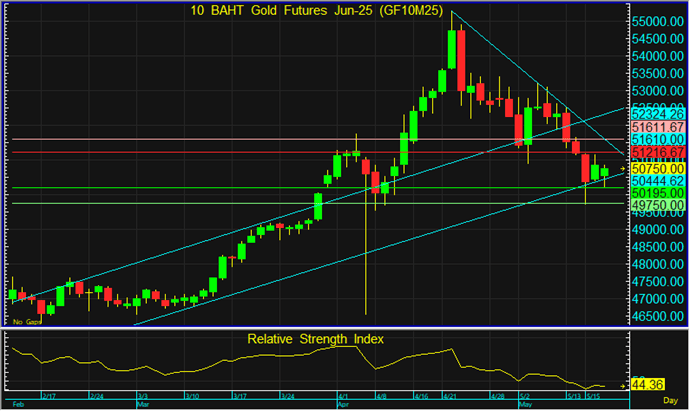Click the yellow current-price arrow marker
The height and width of the screenshot is (411, 690).
[x=622, y=169]
